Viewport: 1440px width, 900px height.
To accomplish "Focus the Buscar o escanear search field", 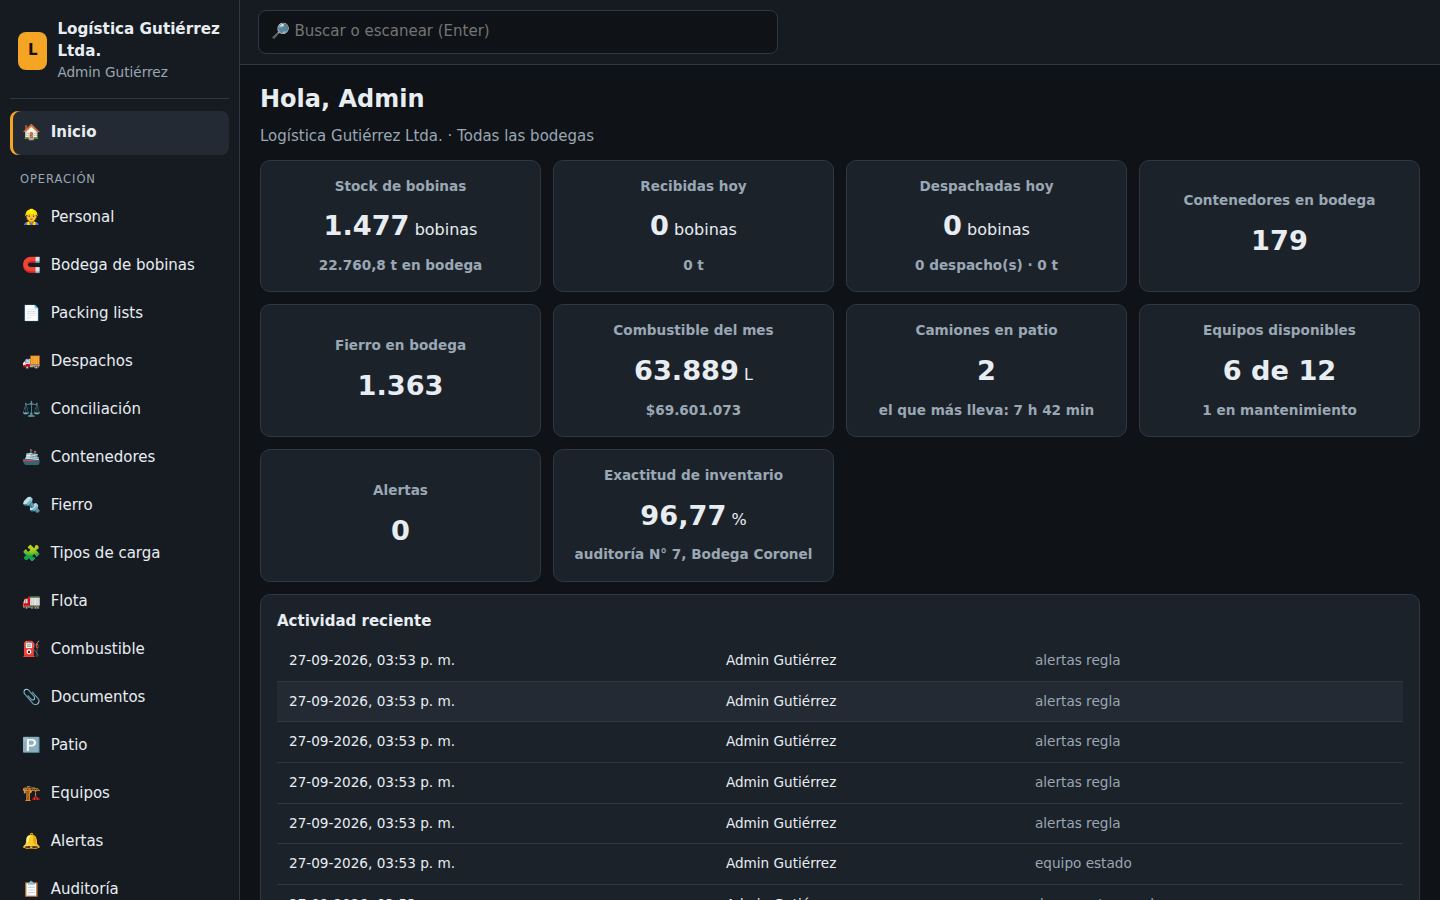I will [518, 31].
